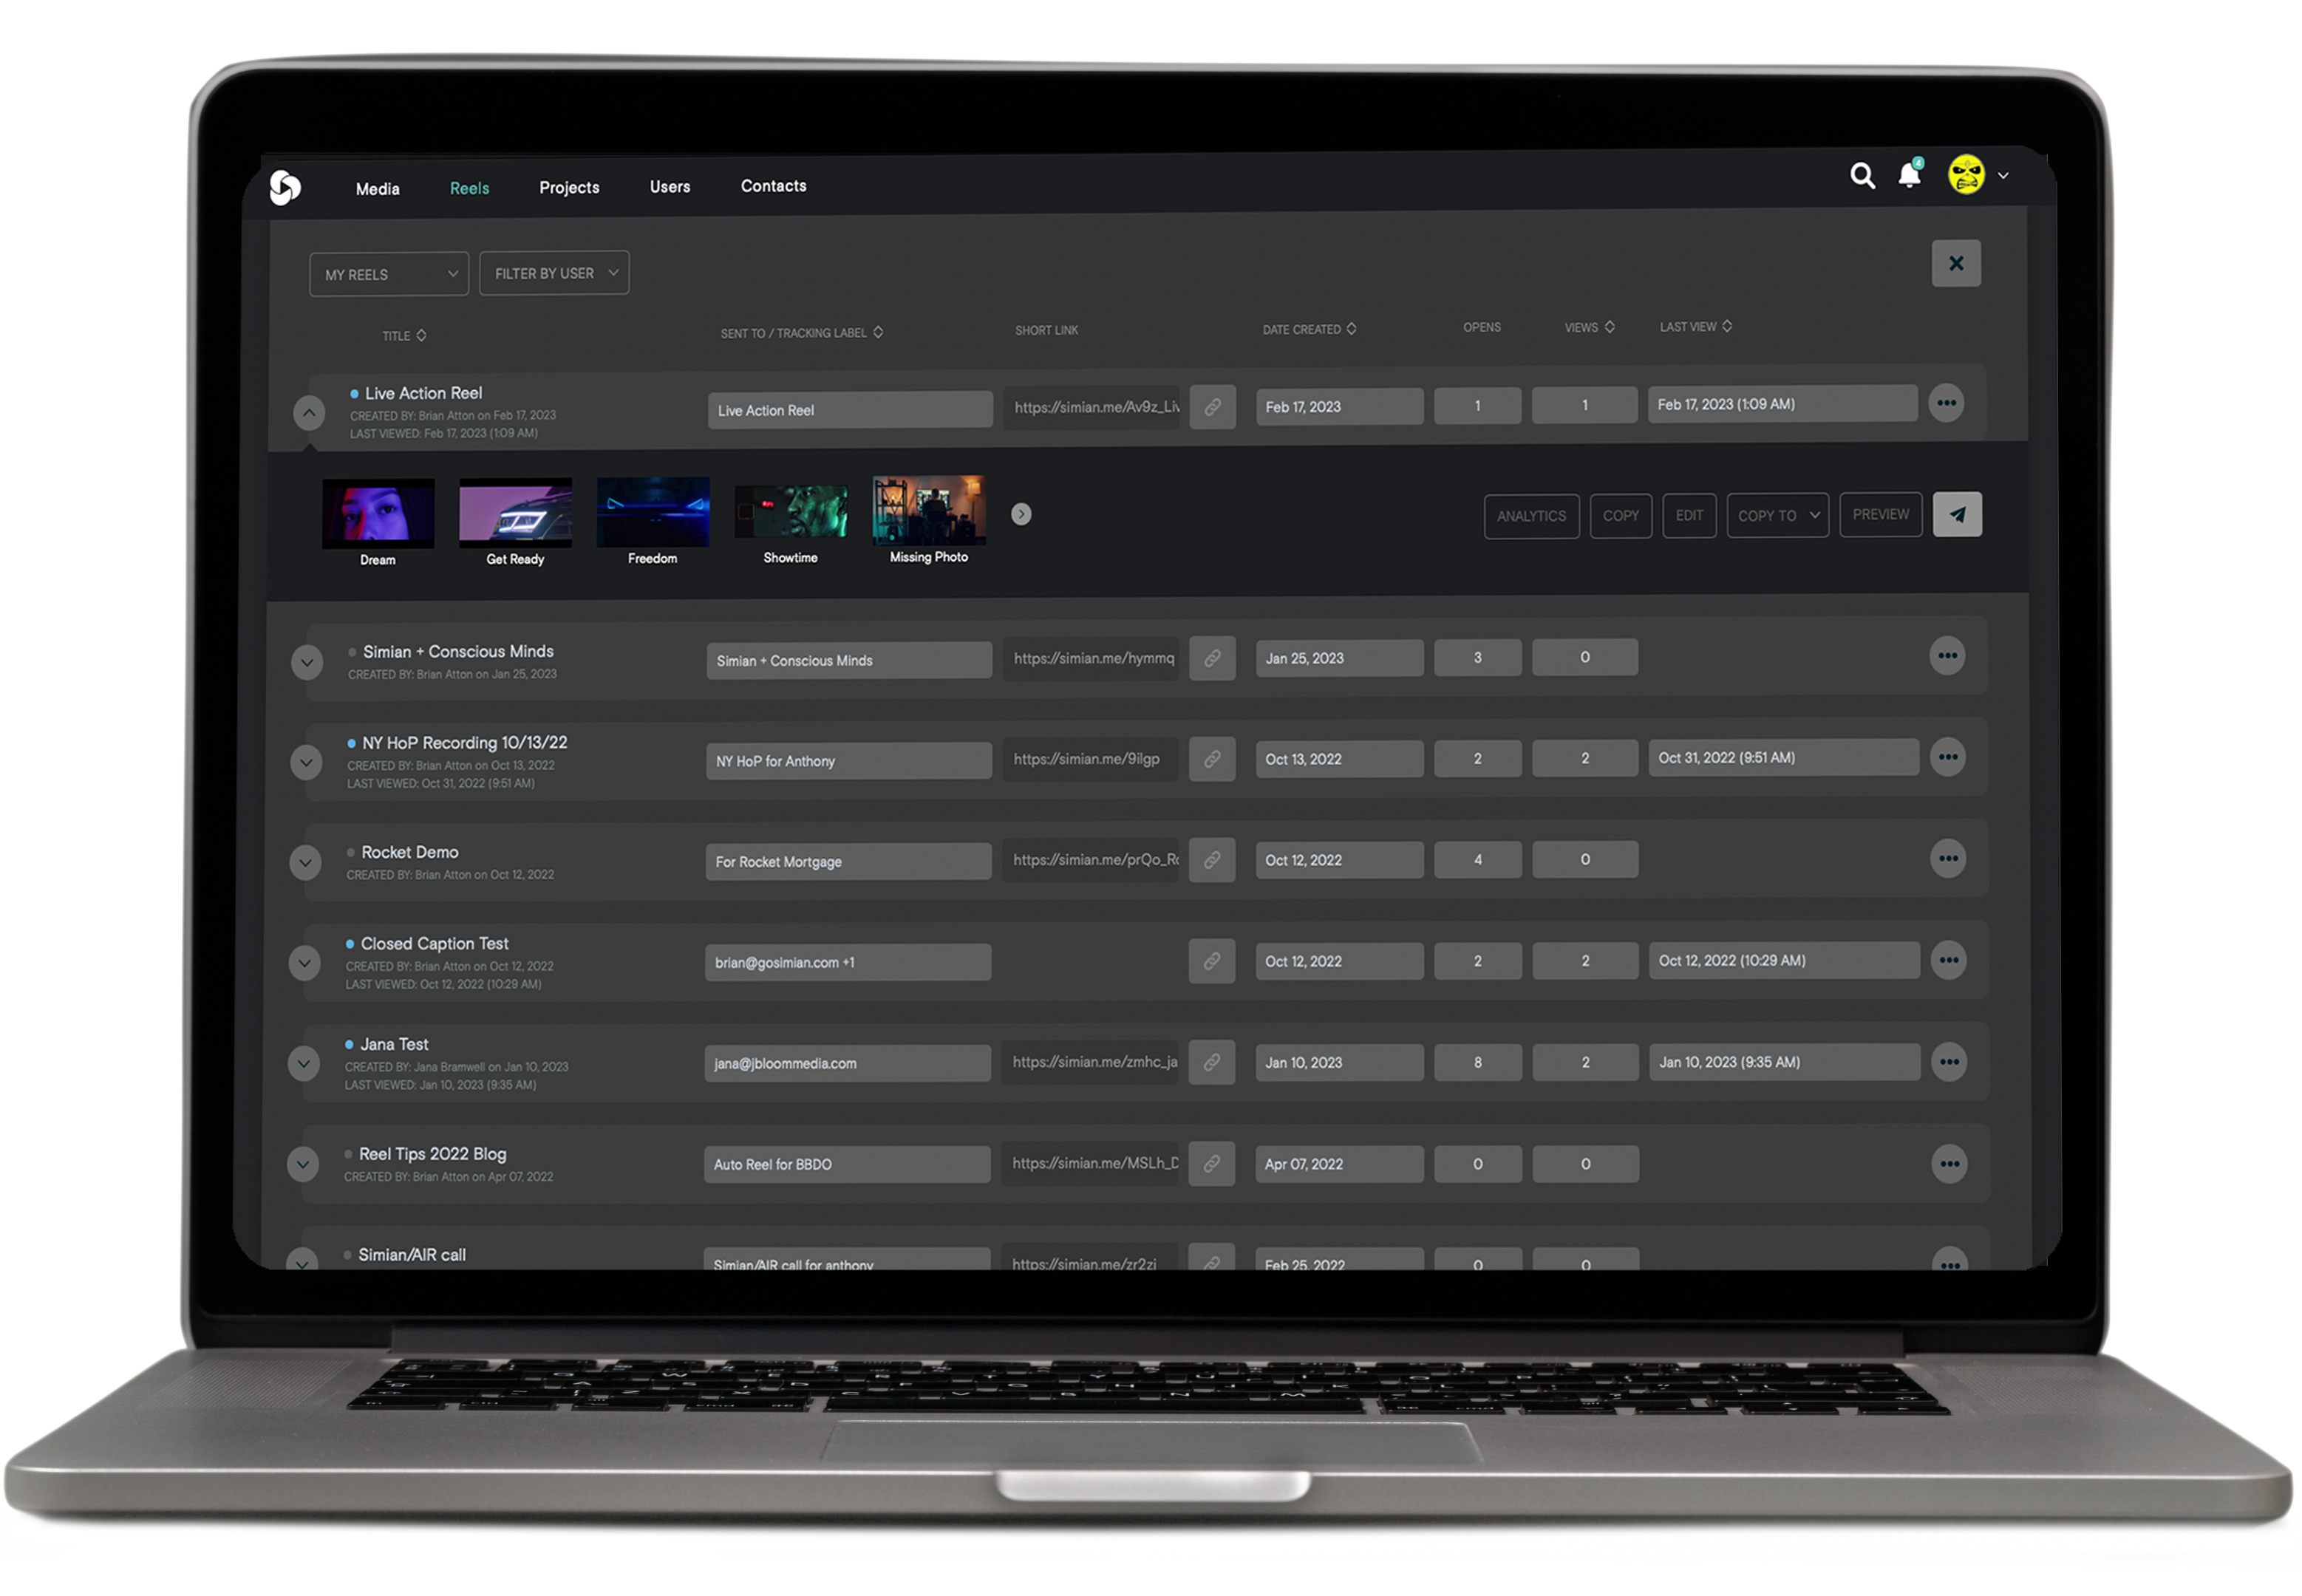2302x1596 pixels.
Task: Open more options for NY HoP Recording
Action: tap(1948, 757)
